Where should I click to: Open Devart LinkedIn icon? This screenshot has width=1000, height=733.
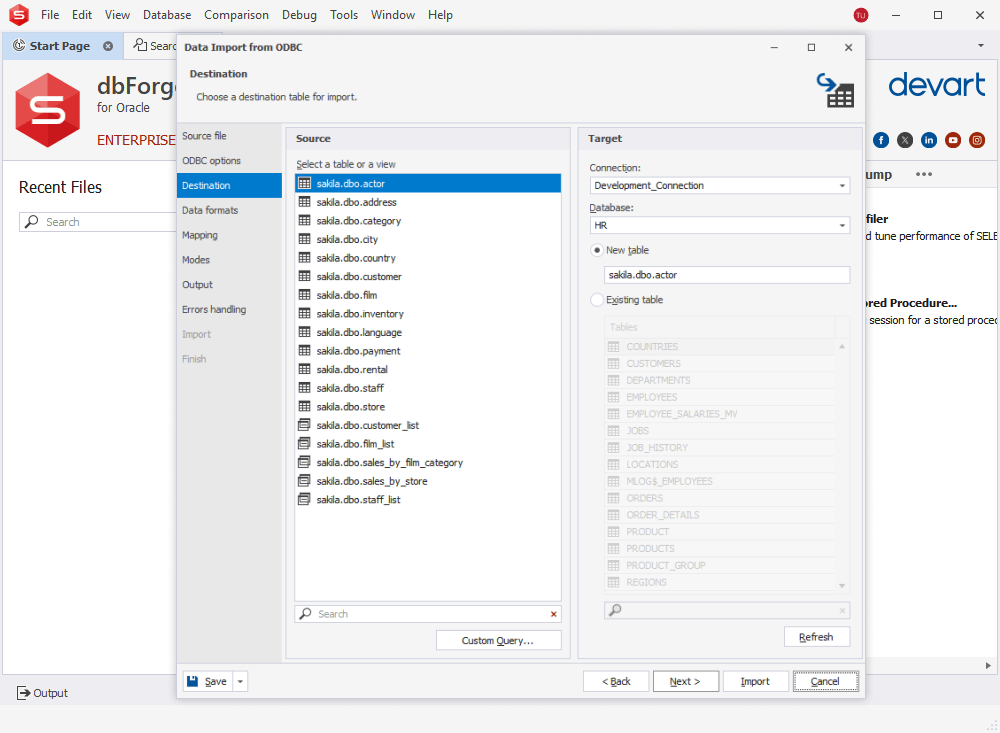click(x=929, y=140)
